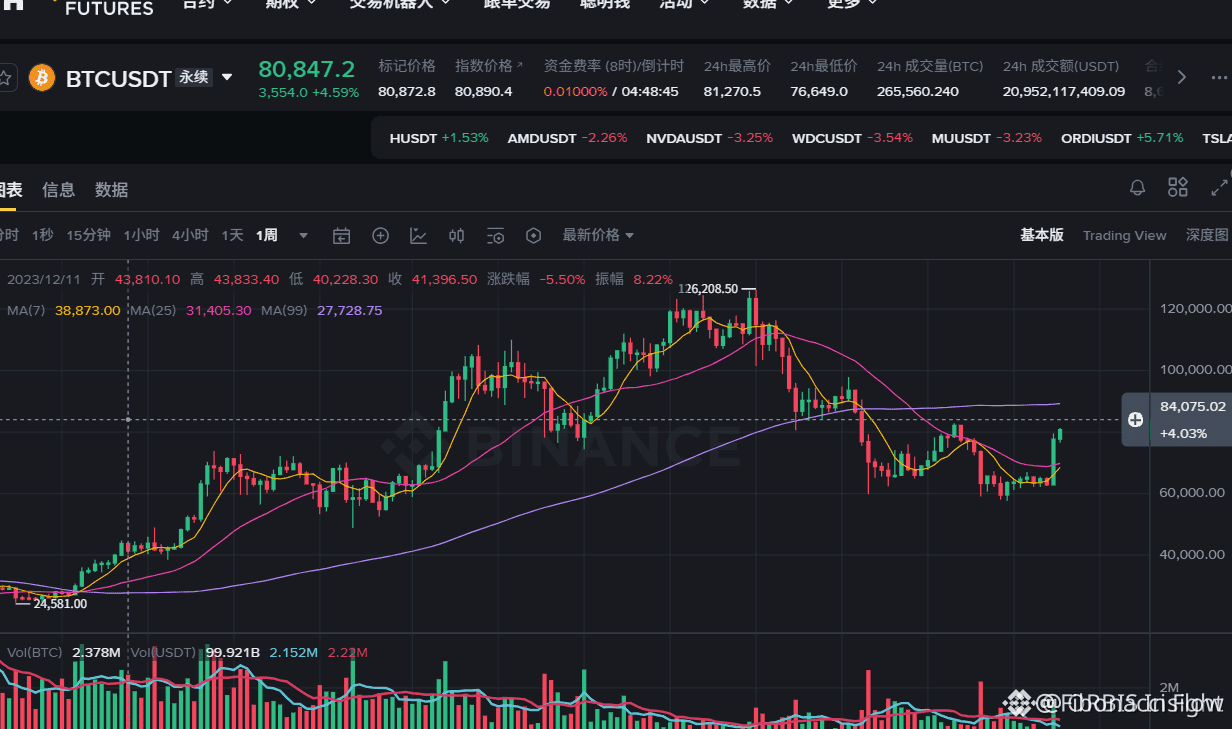Click the MA(99) indicator label
The height and width of the screenshot is (729, 1232).
click(285, 310)
